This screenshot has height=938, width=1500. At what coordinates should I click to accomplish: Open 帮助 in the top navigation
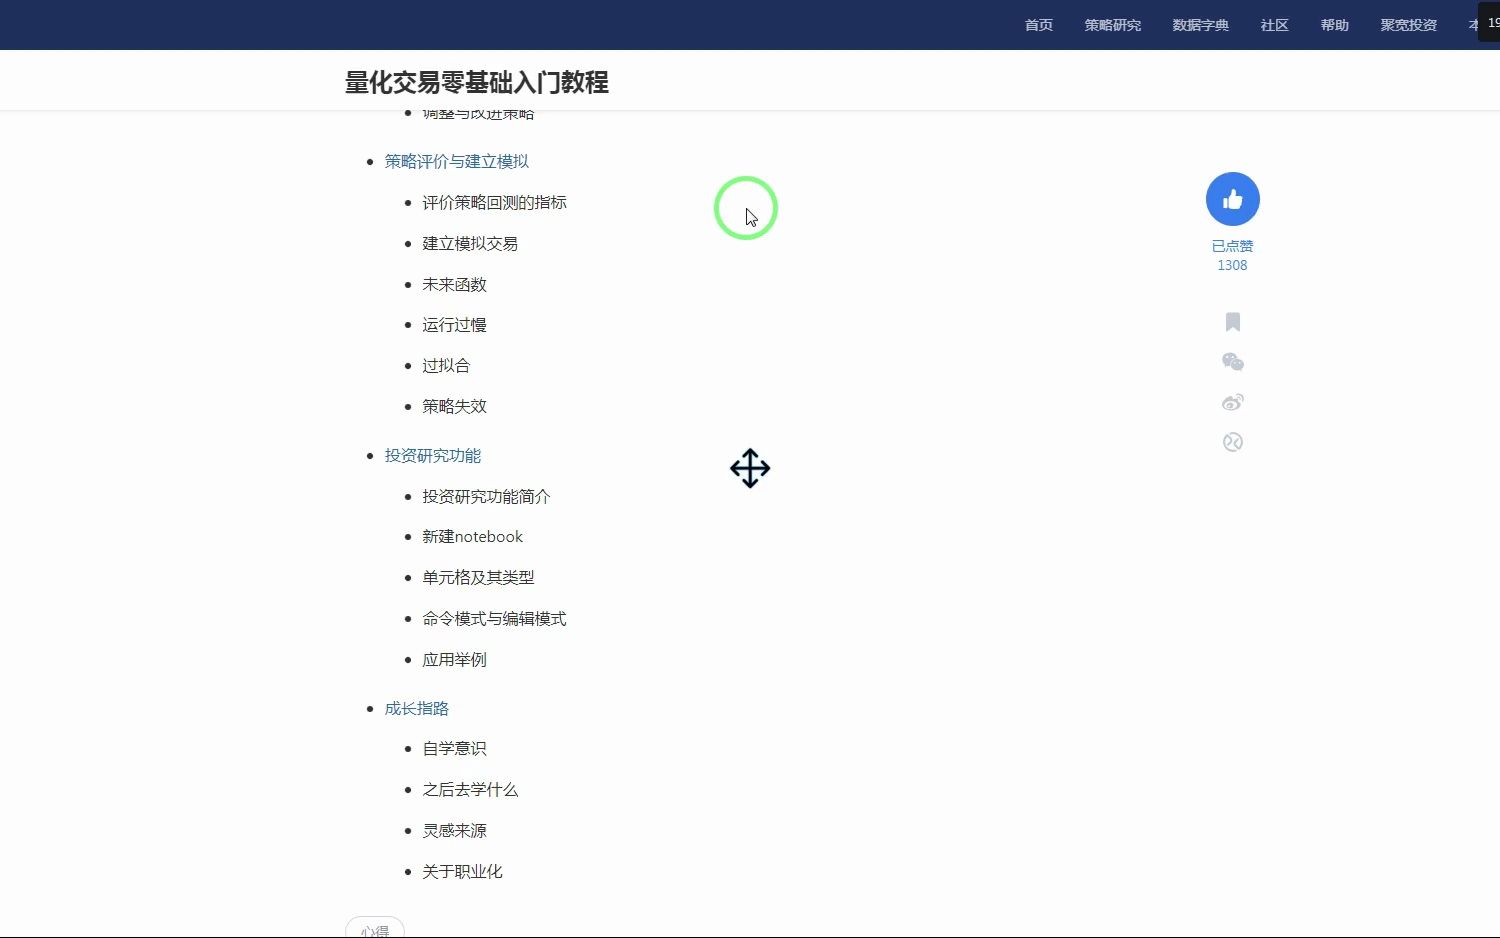click(x=1335, y=25)
